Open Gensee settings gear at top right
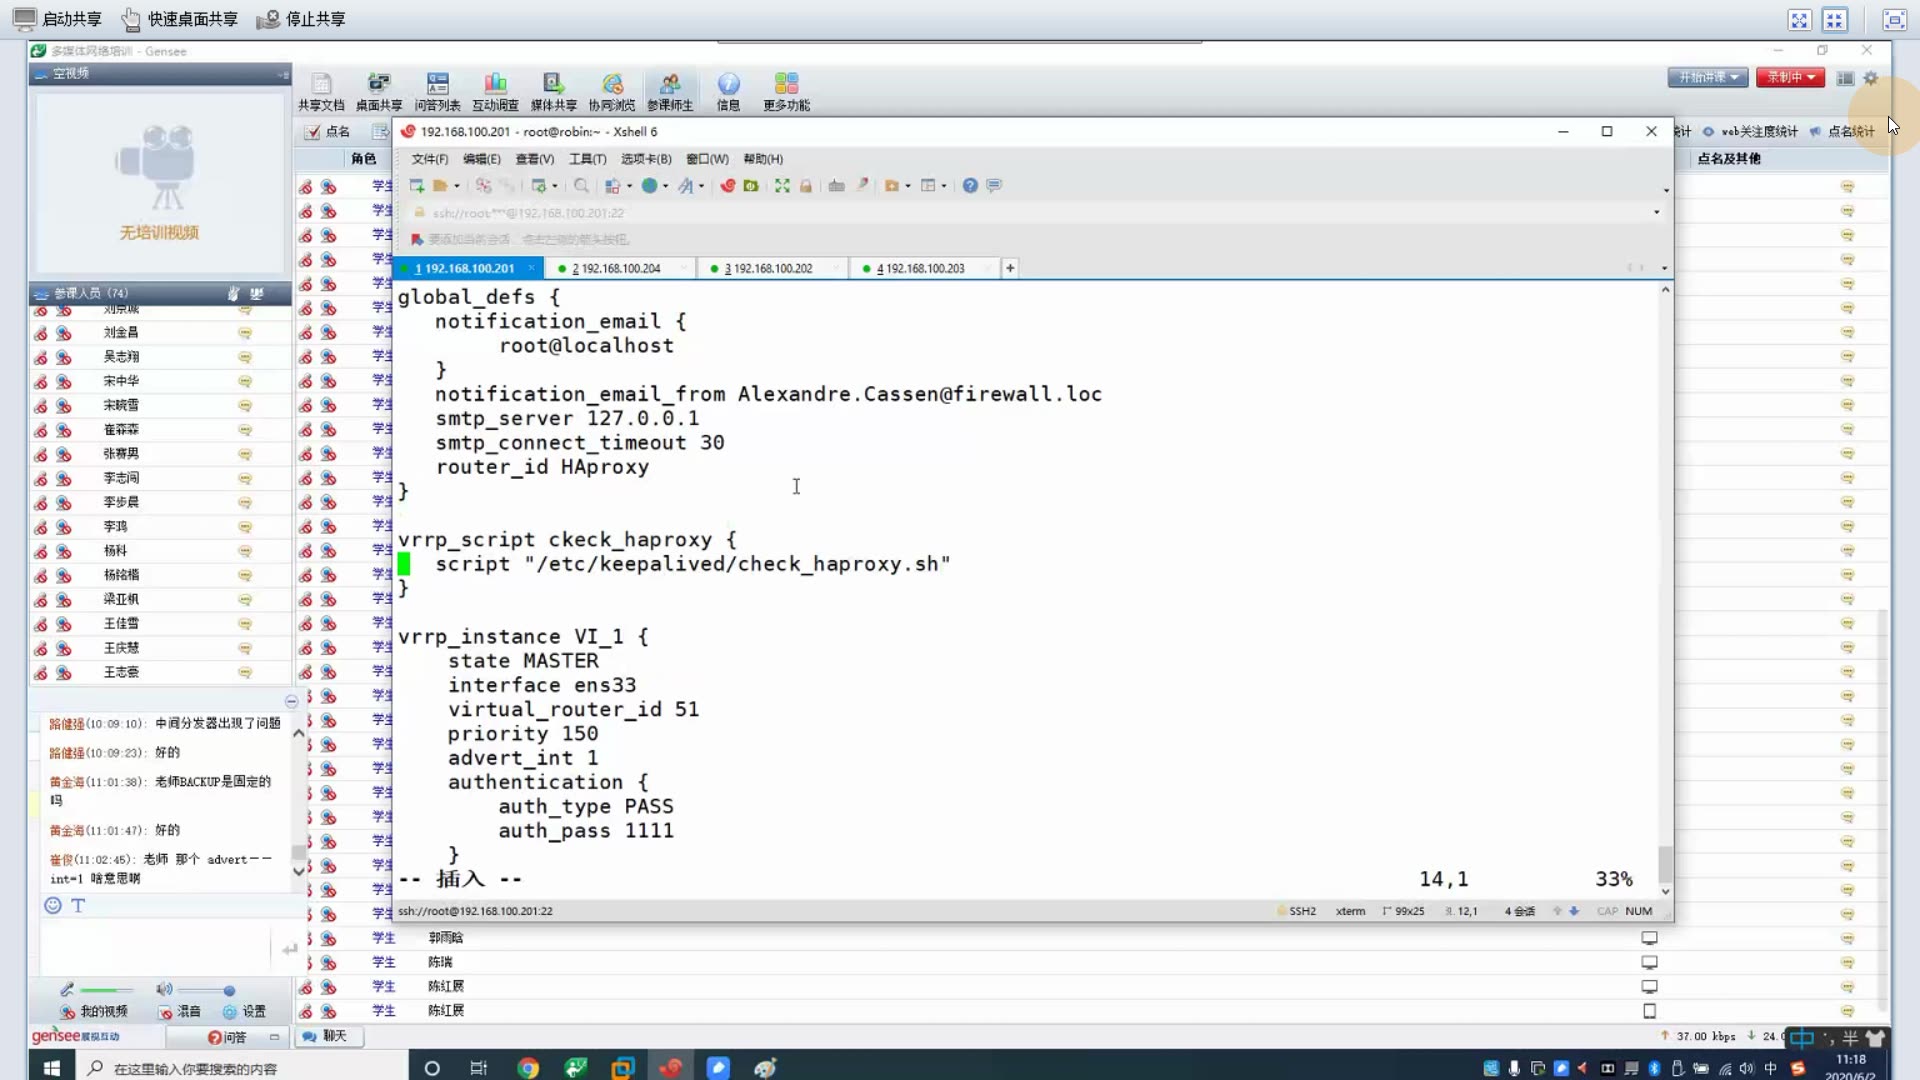The height and width of the screenshot is (1080, 1920). point(1871,78)
